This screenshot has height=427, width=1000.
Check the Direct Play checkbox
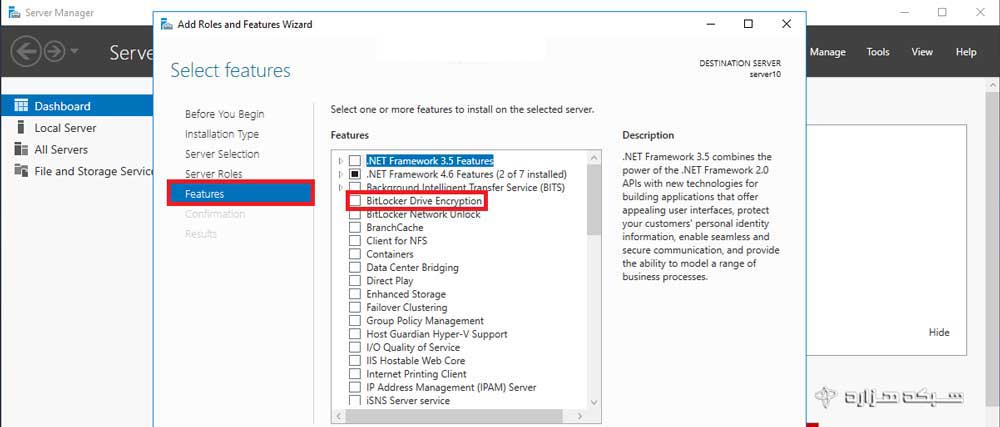pyautogui.click(x=355, y=281)
